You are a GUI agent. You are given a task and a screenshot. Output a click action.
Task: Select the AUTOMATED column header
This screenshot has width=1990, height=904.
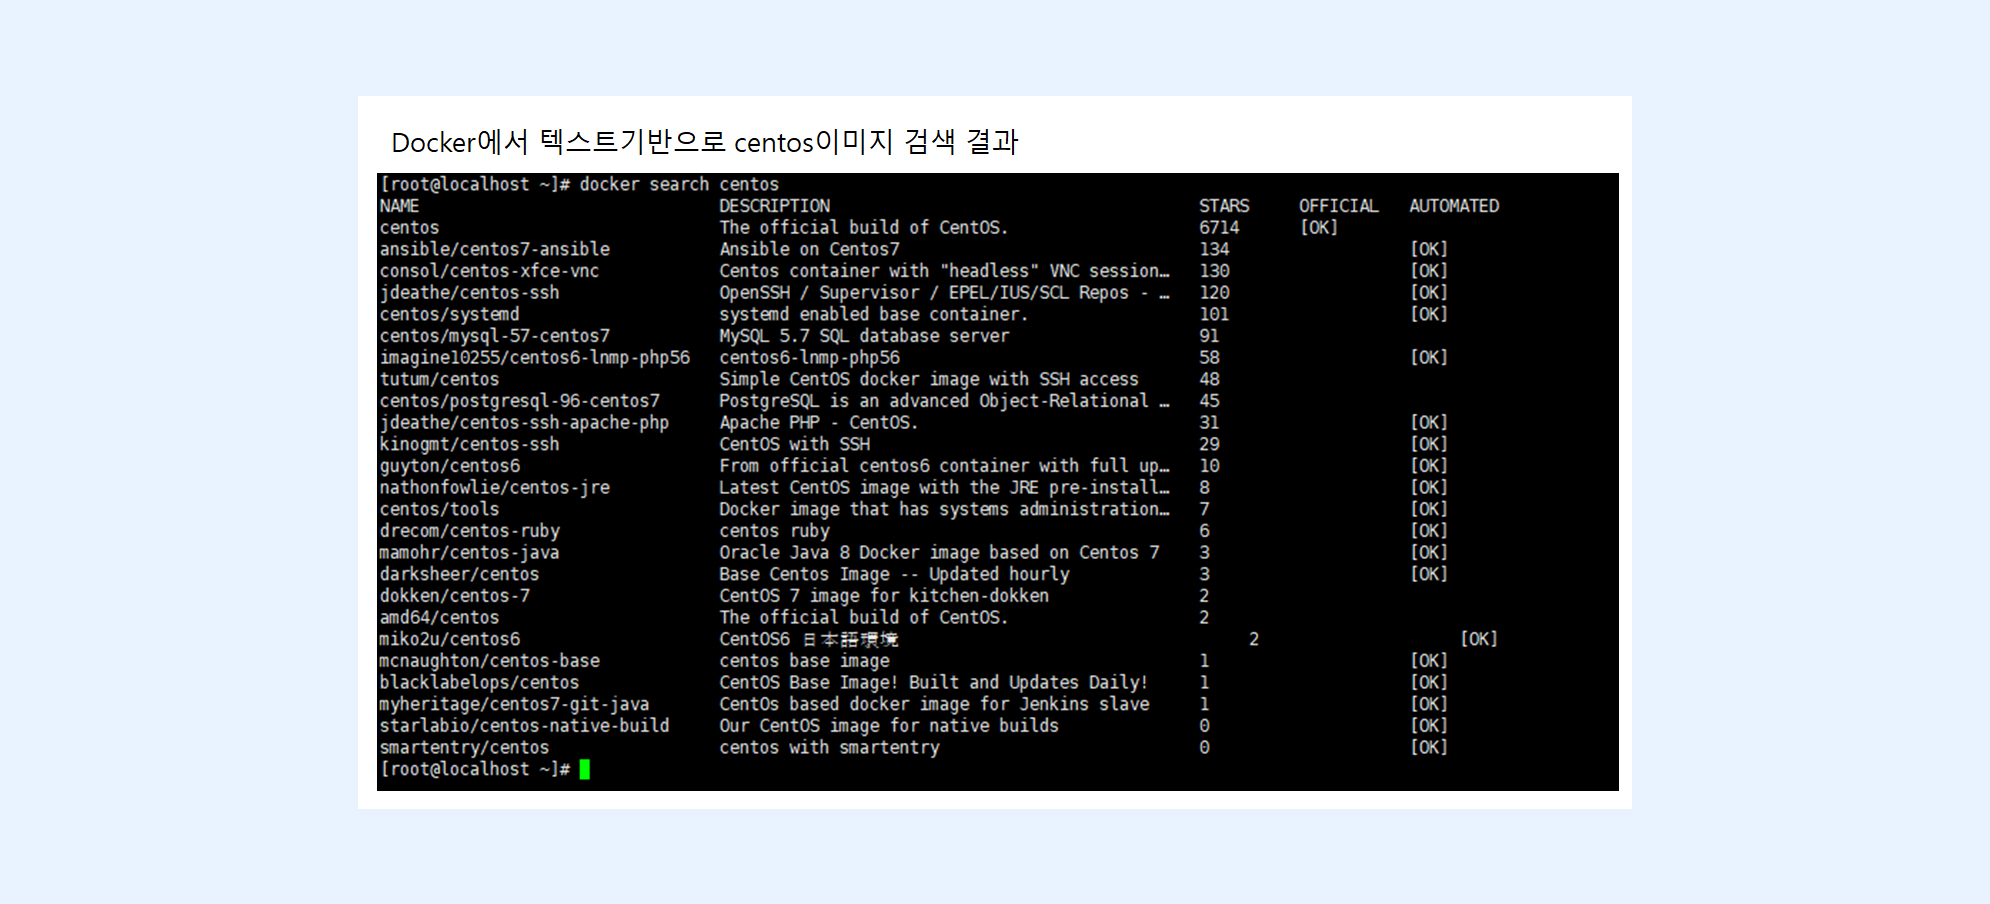click(x=1454, y=206)
